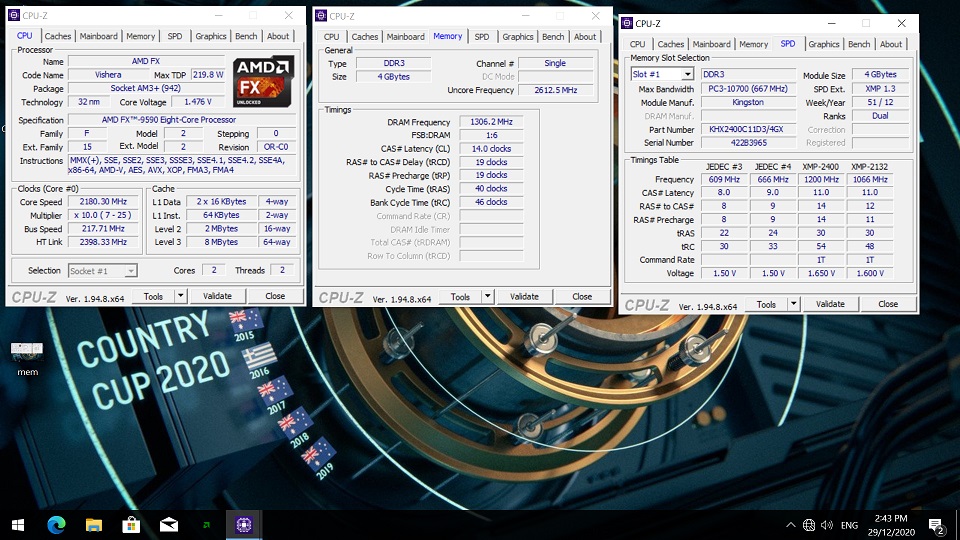This screenshot has width=960, height=540.
Task: Click Validate button in Memory window
Action: click(524, 296)
